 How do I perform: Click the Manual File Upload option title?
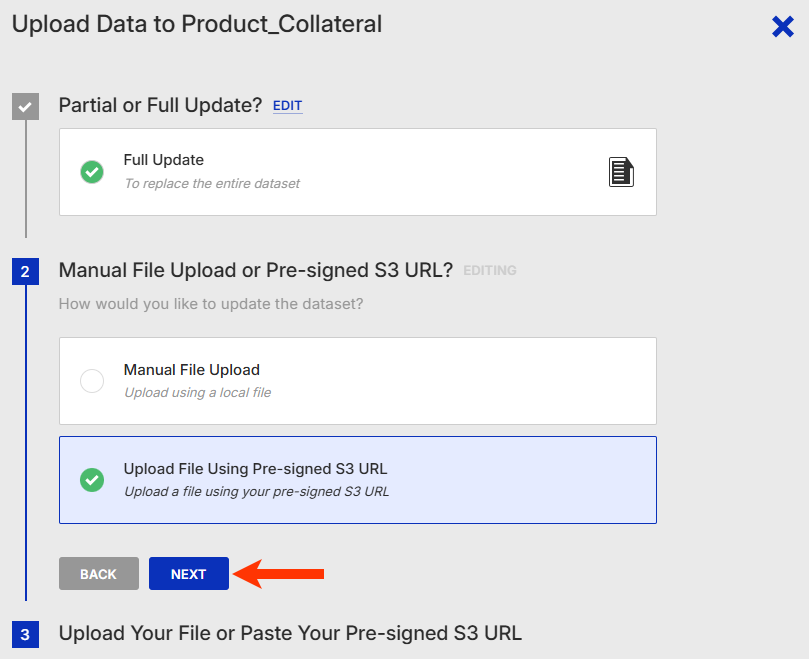191,370
